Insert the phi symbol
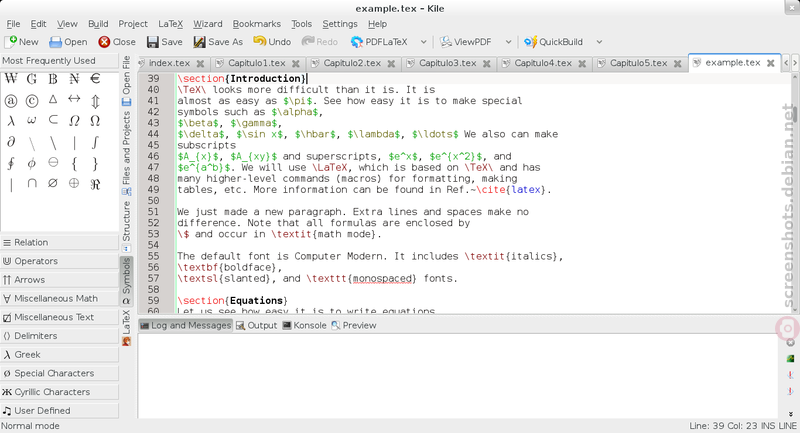This screenshot has width=800, height=433. pos(32,163)
